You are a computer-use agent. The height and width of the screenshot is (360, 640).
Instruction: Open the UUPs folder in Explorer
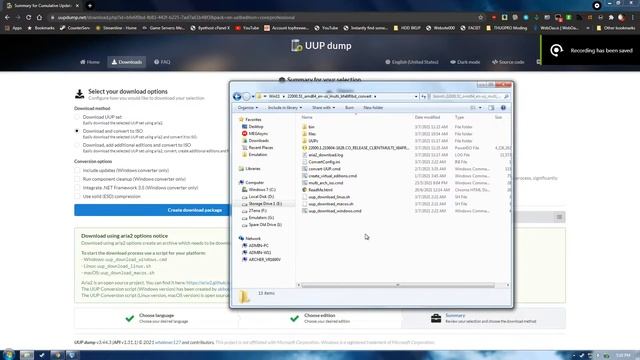(x=313, y=141)
